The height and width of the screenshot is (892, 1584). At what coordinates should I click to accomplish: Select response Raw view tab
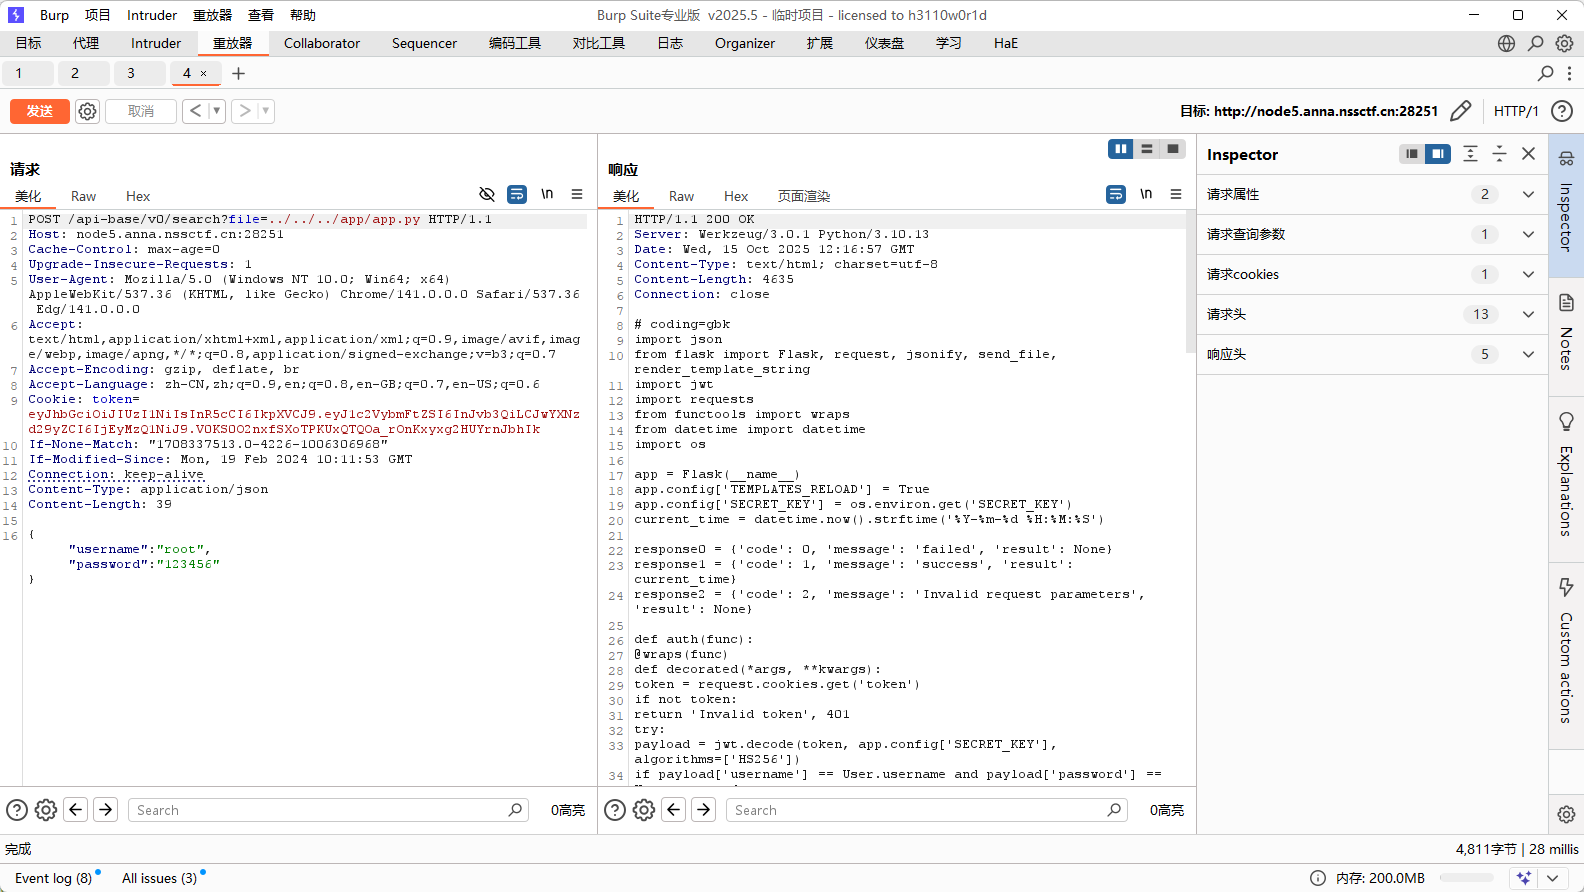[681, 196]
